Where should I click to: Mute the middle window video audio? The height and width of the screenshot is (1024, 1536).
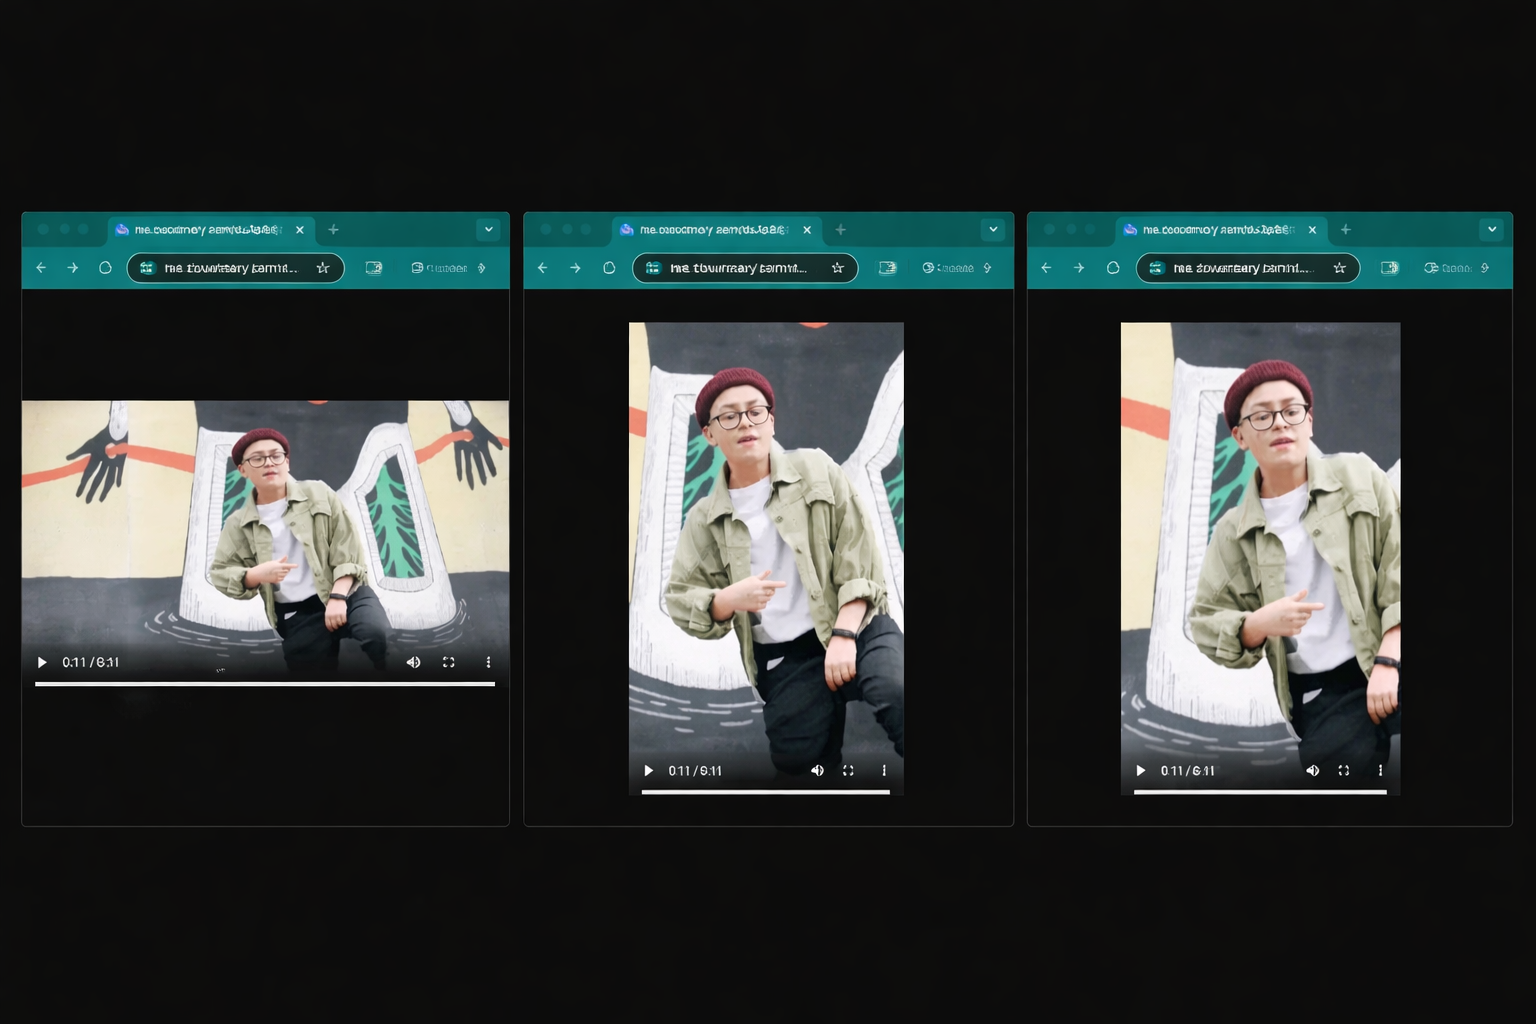(817, 771)
